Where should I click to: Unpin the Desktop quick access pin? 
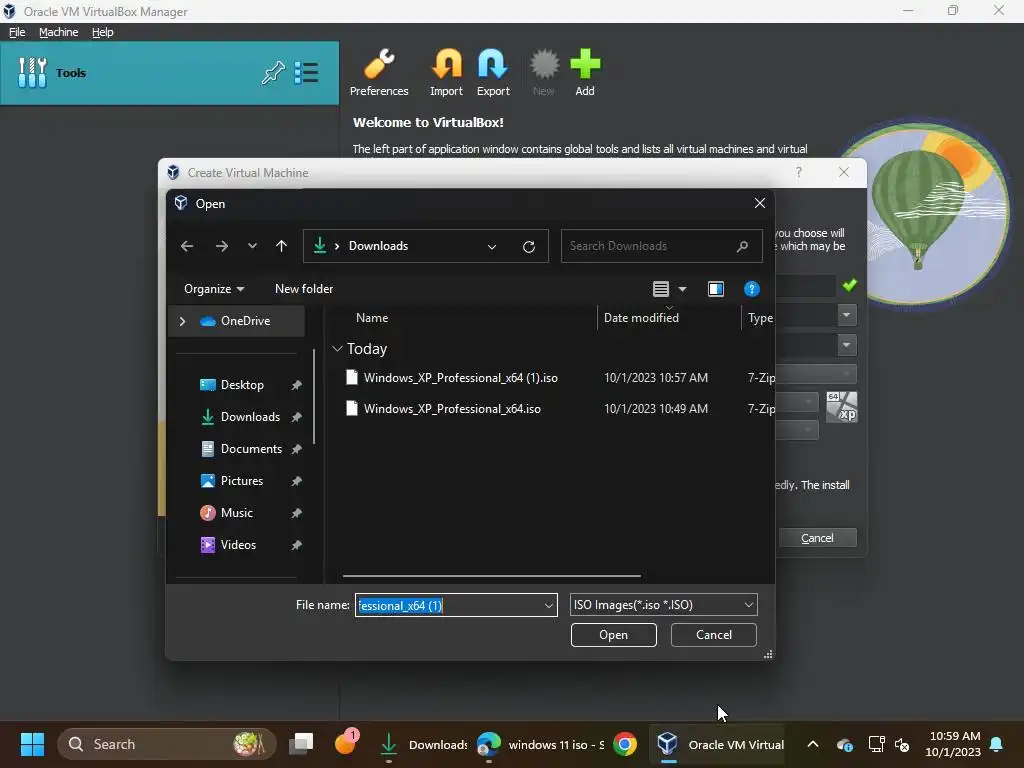tap(296, 385)
